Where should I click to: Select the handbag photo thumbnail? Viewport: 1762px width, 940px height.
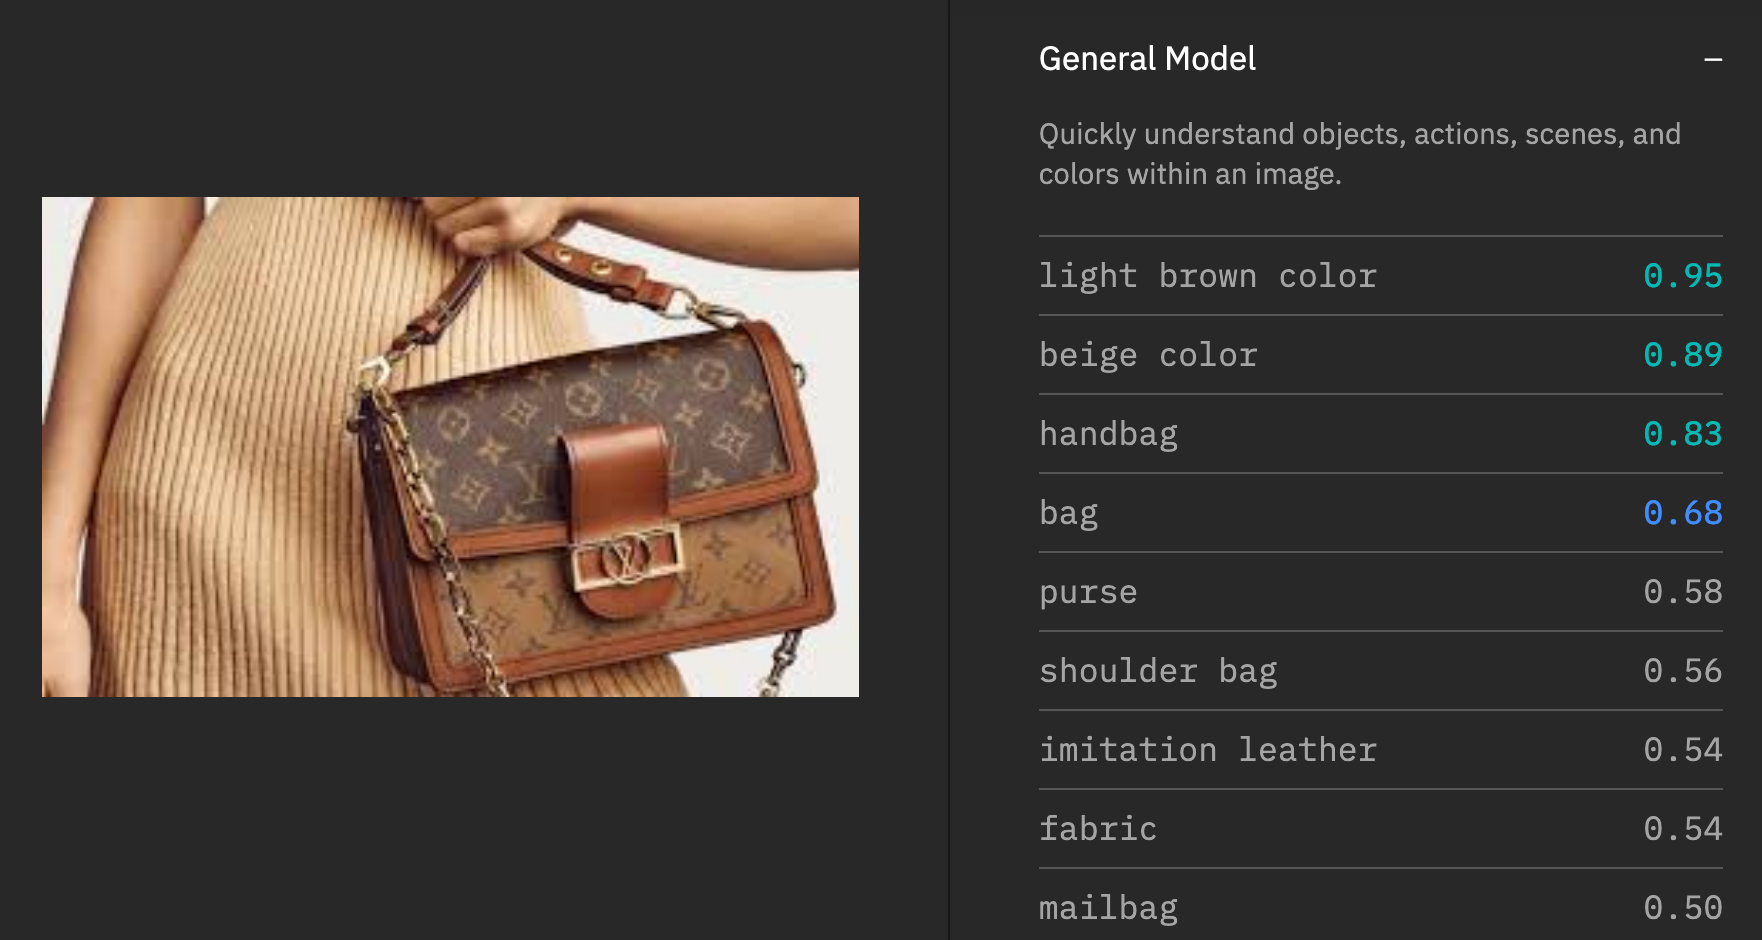[450, 447]
